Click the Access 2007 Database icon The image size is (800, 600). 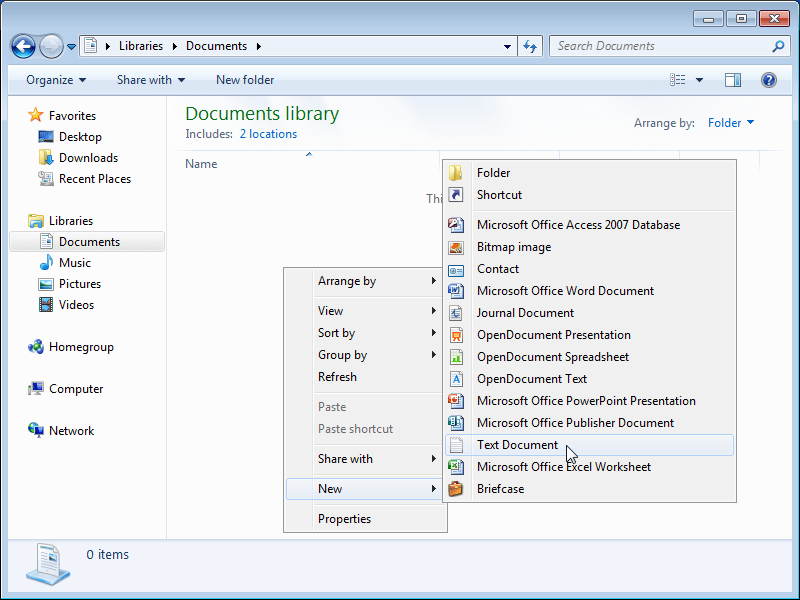click(456, 225)
